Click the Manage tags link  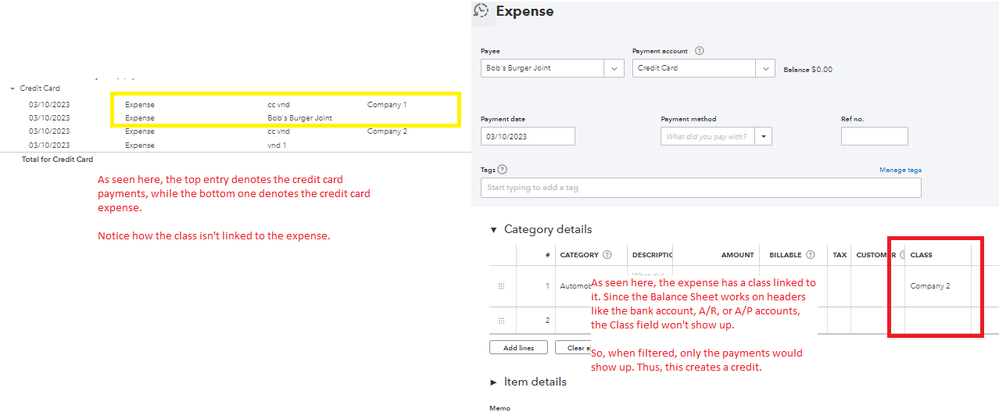(x=900, y=170)
